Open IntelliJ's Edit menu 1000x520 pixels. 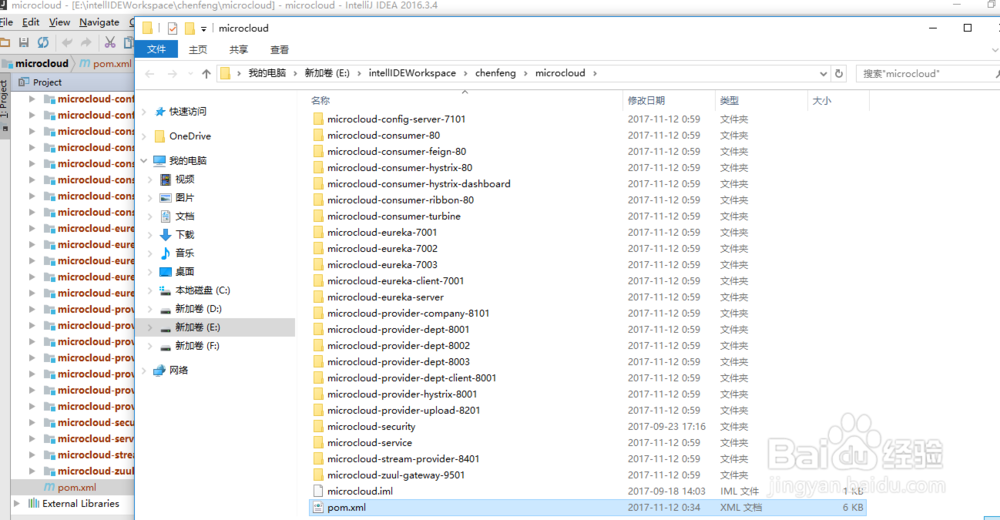tap(31, 22)
